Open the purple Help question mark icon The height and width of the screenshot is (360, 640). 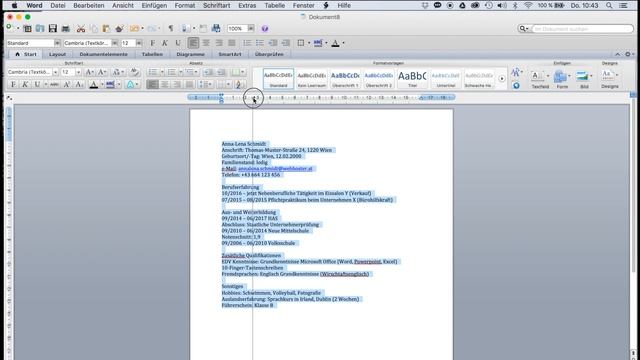(x=264, y=29)
